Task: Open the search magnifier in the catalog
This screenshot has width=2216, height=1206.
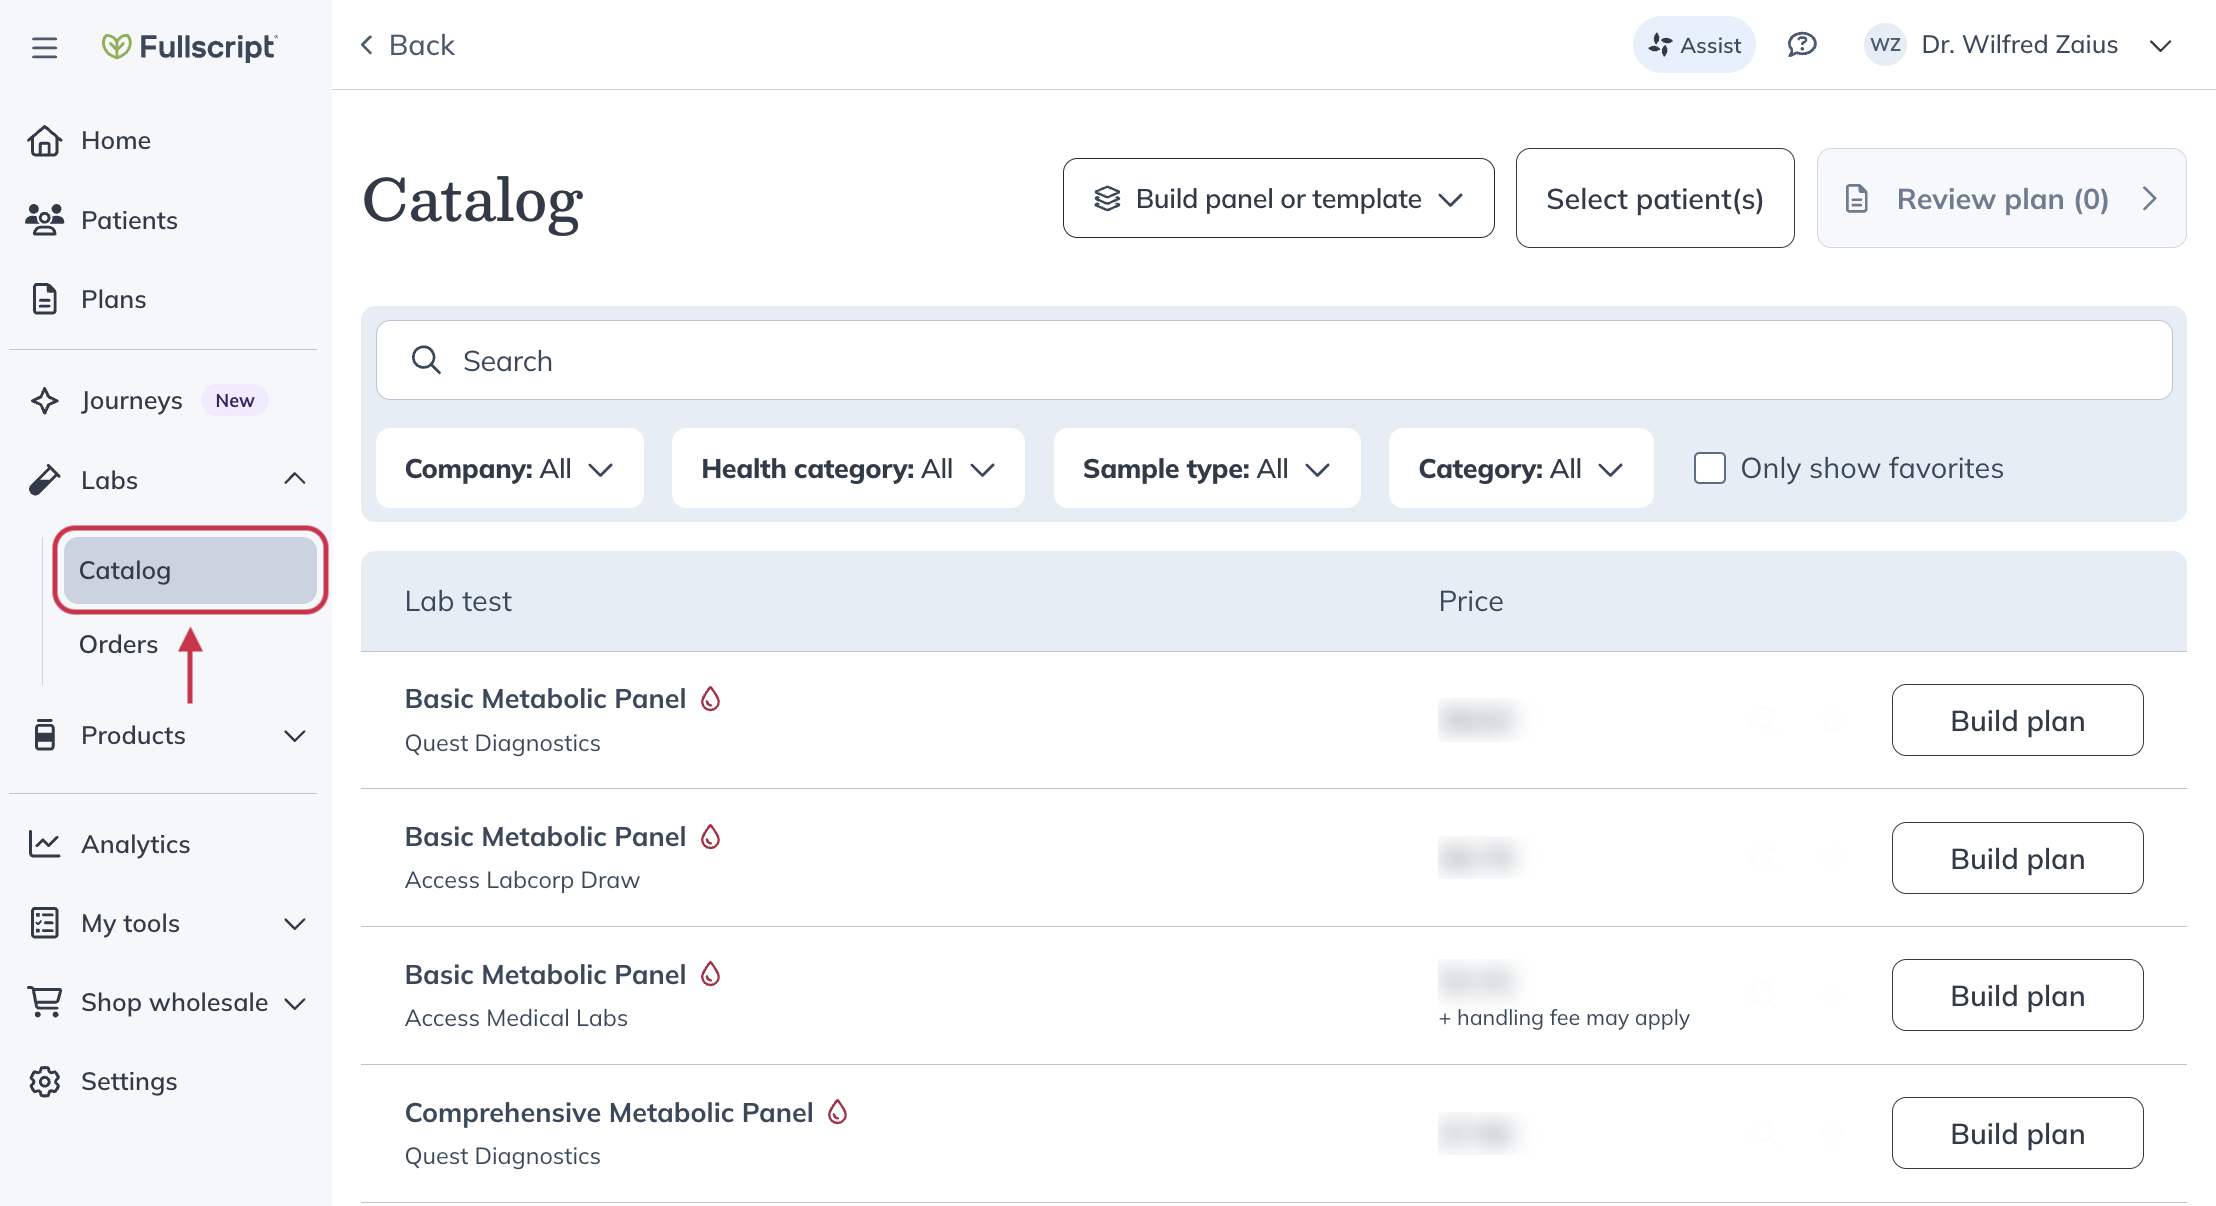Action: (427, 360)
